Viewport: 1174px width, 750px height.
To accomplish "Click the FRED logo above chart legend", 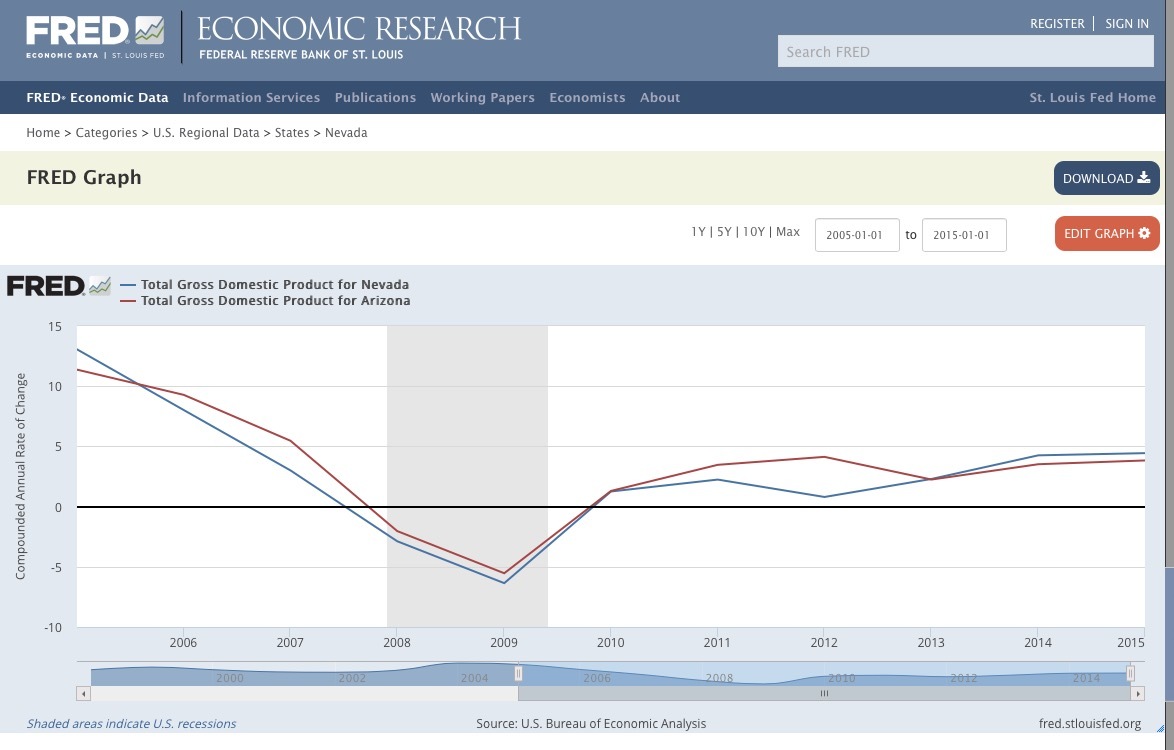I will point(58,286).
